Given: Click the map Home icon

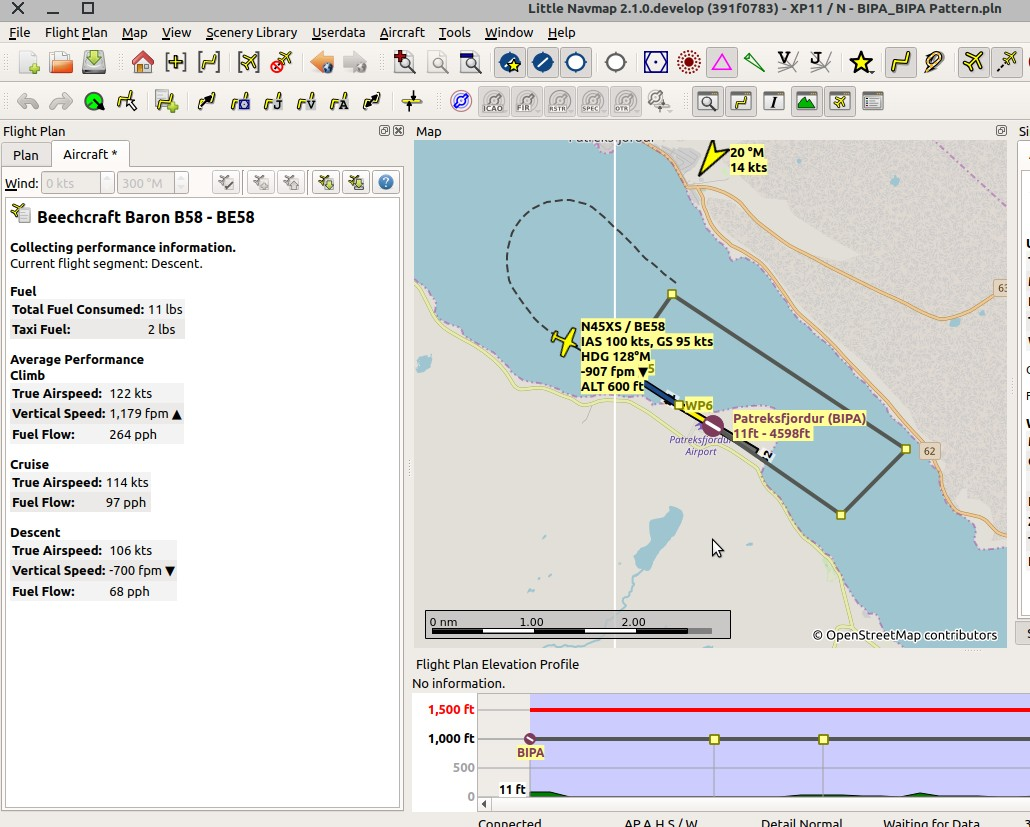Looking at the screenshot, I should [141, 62].
